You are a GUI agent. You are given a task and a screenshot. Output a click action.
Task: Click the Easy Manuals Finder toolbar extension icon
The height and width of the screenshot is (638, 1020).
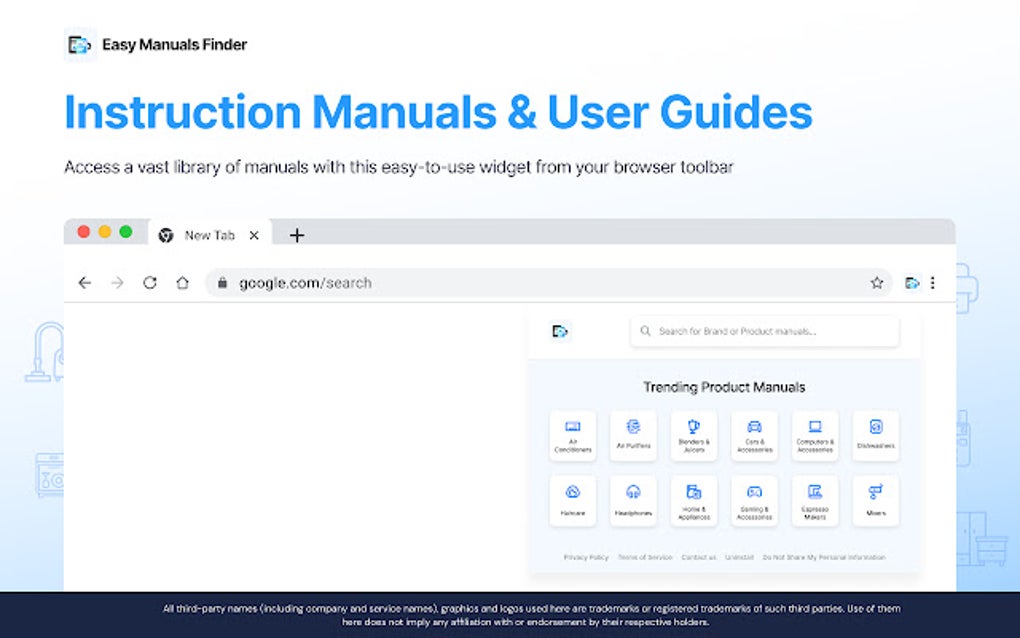click(911, 282)
